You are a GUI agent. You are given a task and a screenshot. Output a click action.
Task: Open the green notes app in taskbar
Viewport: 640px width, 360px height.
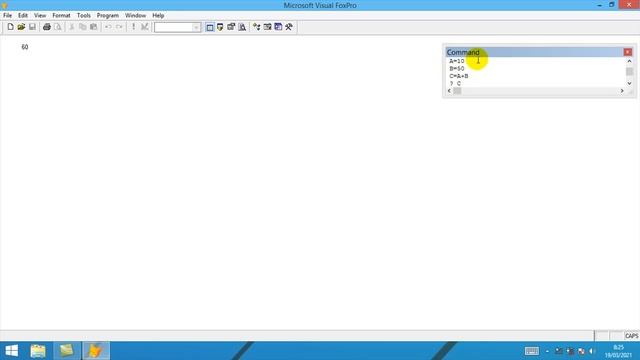[67, 351]
